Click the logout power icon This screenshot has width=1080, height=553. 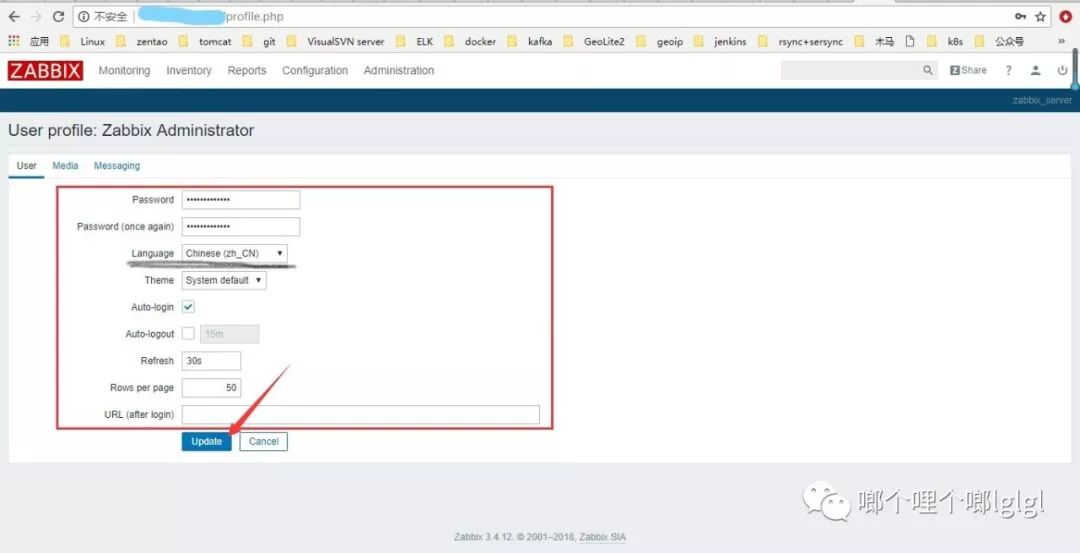tap(1062, 70)
